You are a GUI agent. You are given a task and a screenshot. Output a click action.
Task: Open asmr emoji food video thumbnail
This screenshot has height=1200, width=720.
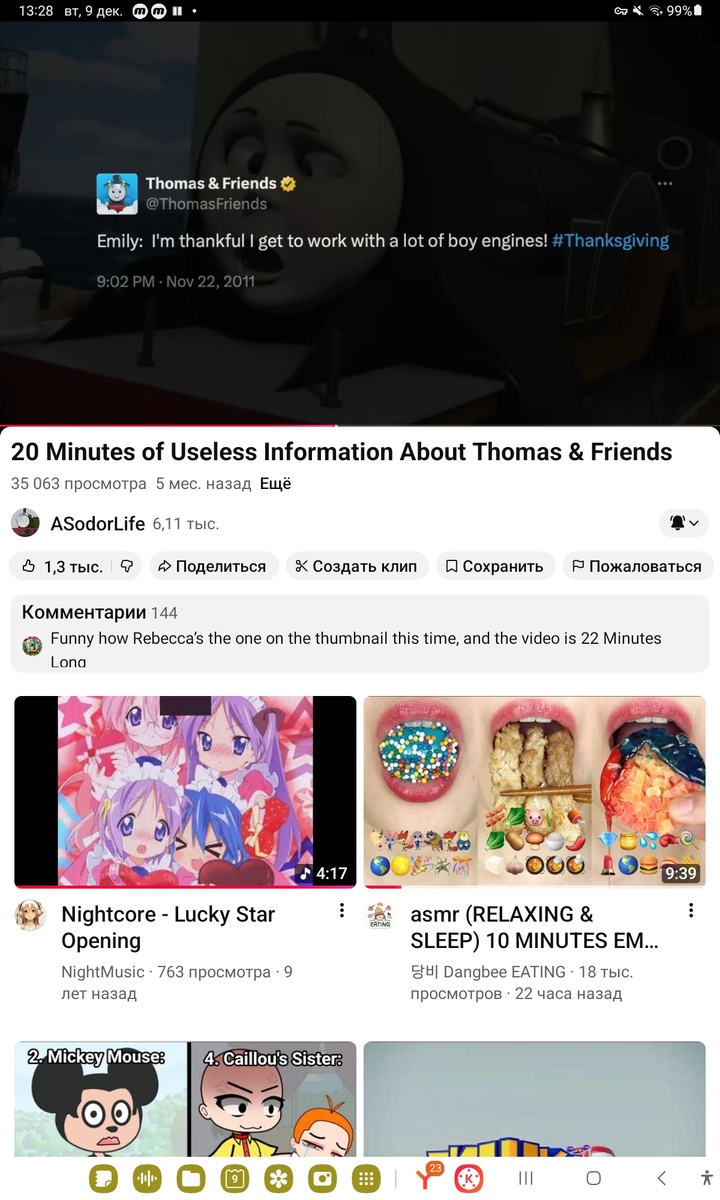click(x=534, y=792)
